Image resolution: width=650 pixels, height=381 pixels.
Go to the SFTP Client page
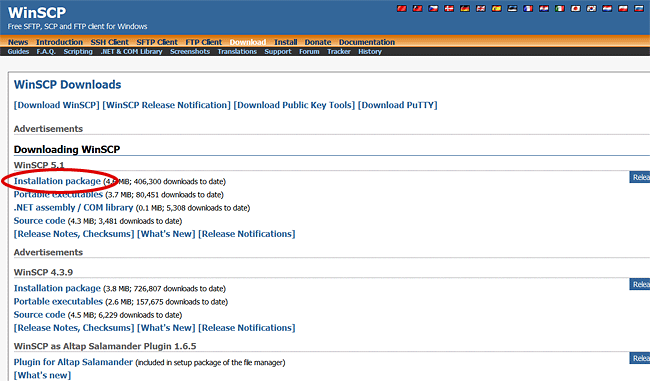click(157, 42)
